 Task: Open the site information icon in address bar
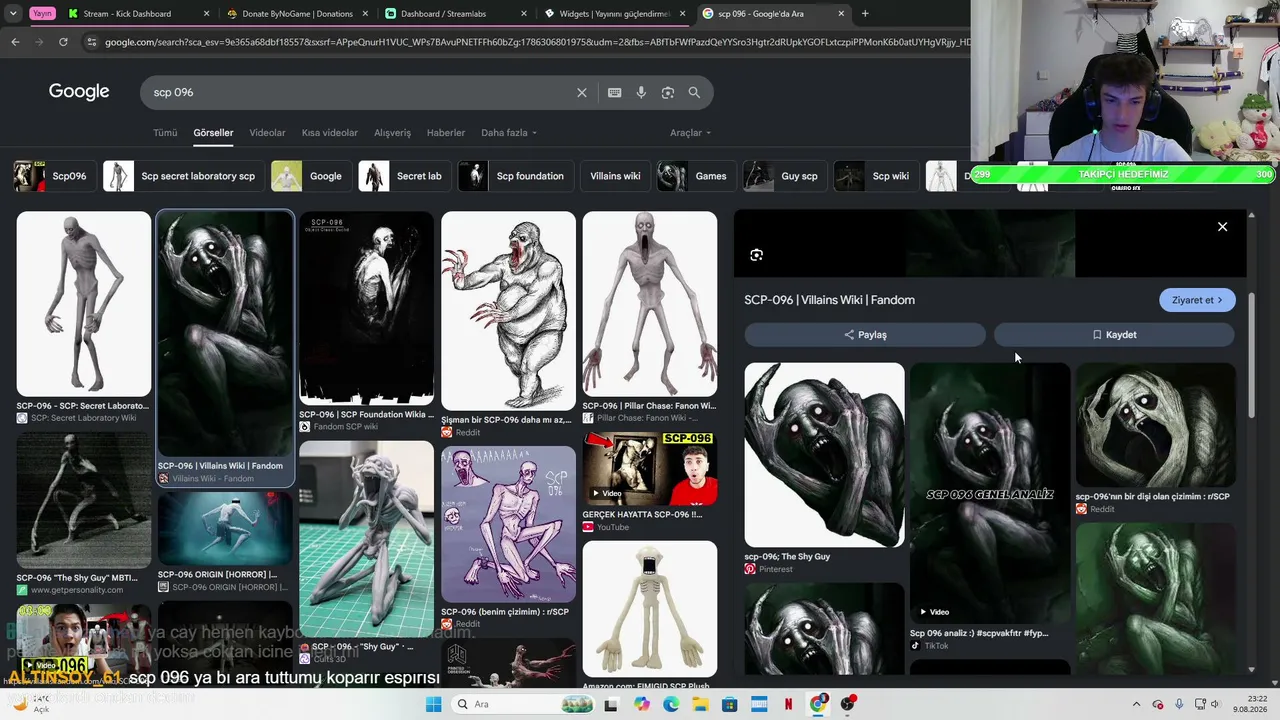pos(92,42)
